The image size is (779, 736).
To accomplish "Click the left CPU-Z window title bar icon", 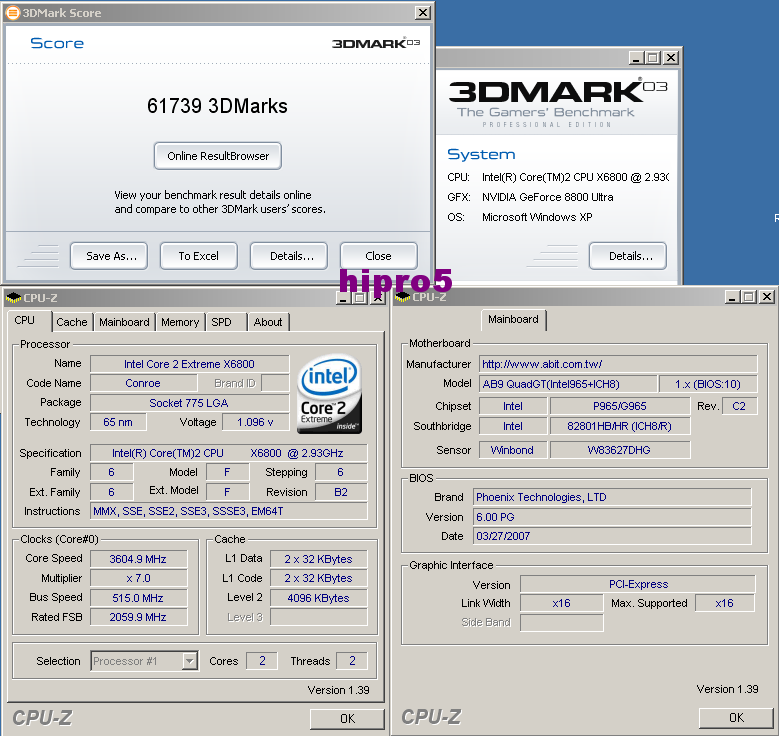I will [13, 297].
